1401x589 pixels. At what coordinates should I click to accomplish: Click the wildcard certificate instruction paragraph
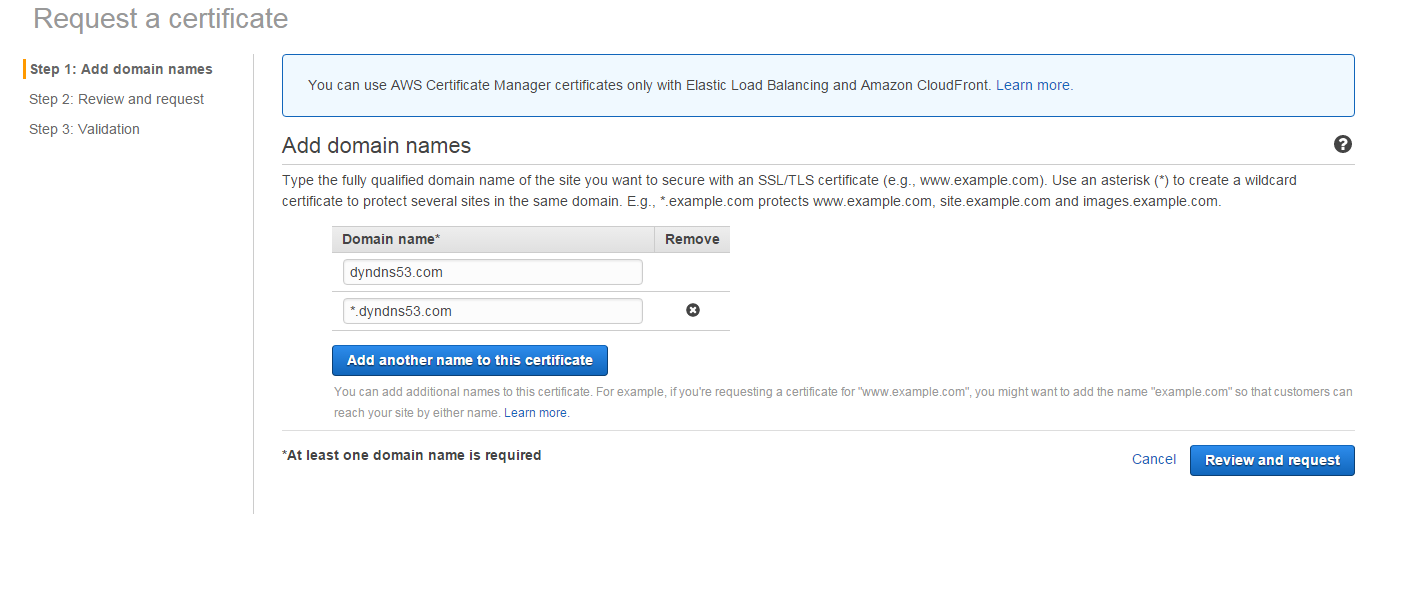point(750,191)
